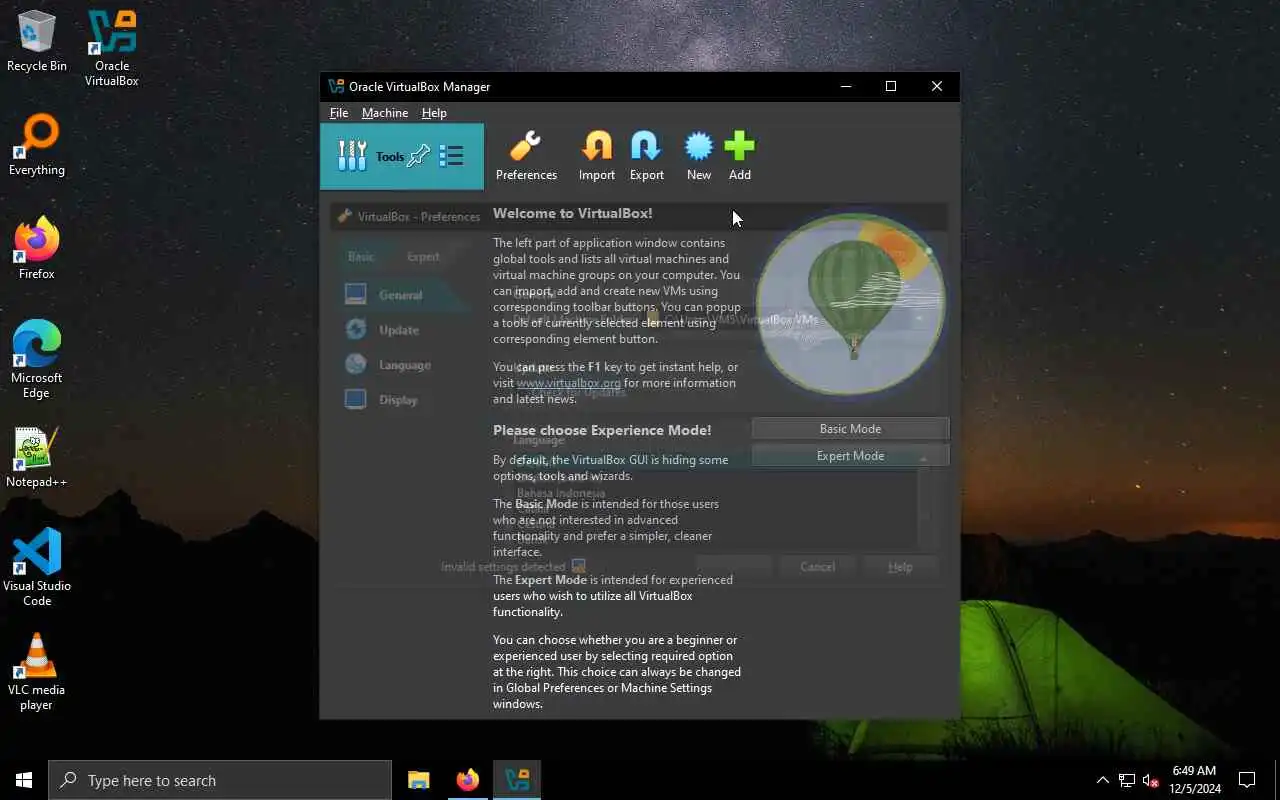
Task: Select the Tools item in left pane
Action: (x=402, y=156)
